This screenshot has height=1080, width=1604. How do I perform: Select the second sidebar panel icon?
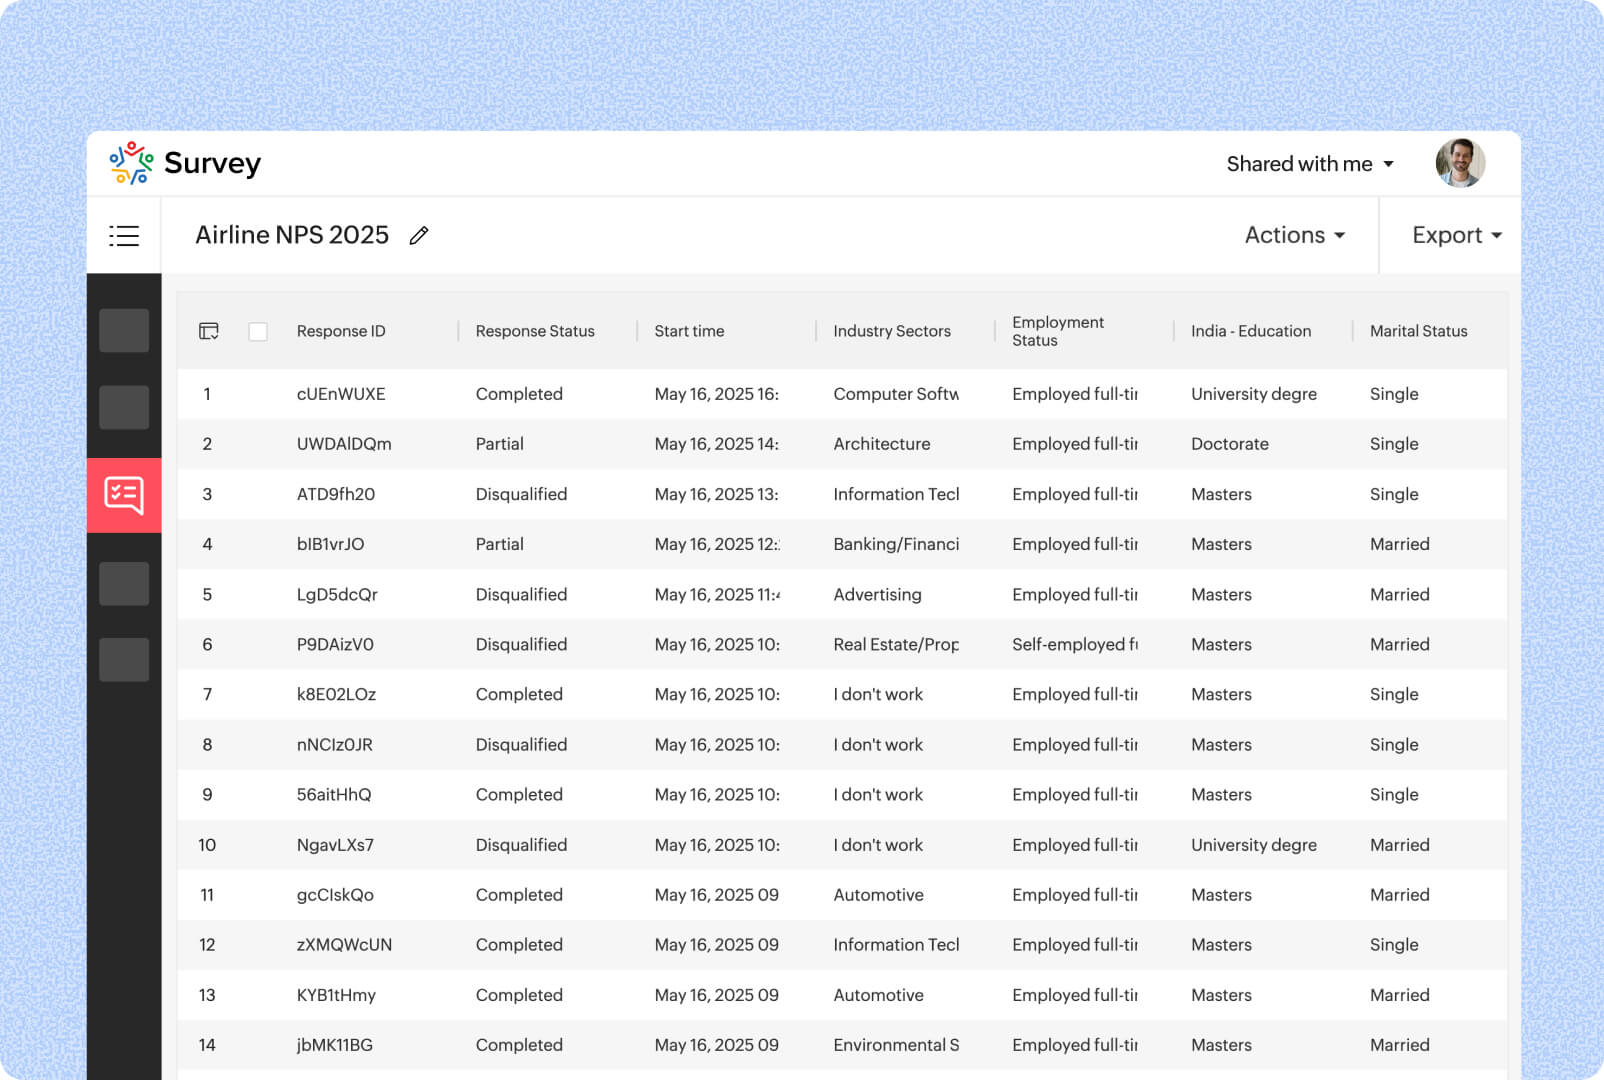tap(124, 406)
